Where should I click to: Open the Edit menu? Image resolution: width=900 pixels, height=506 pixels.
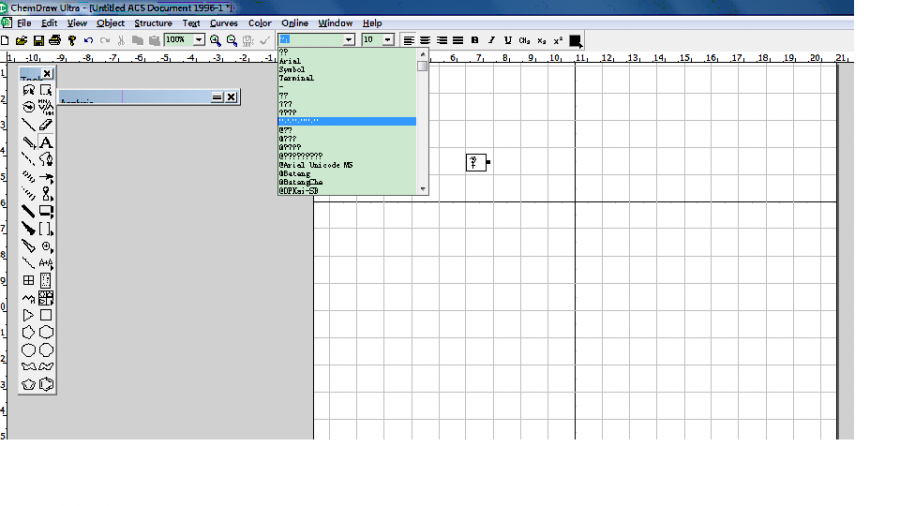(49, 23)
